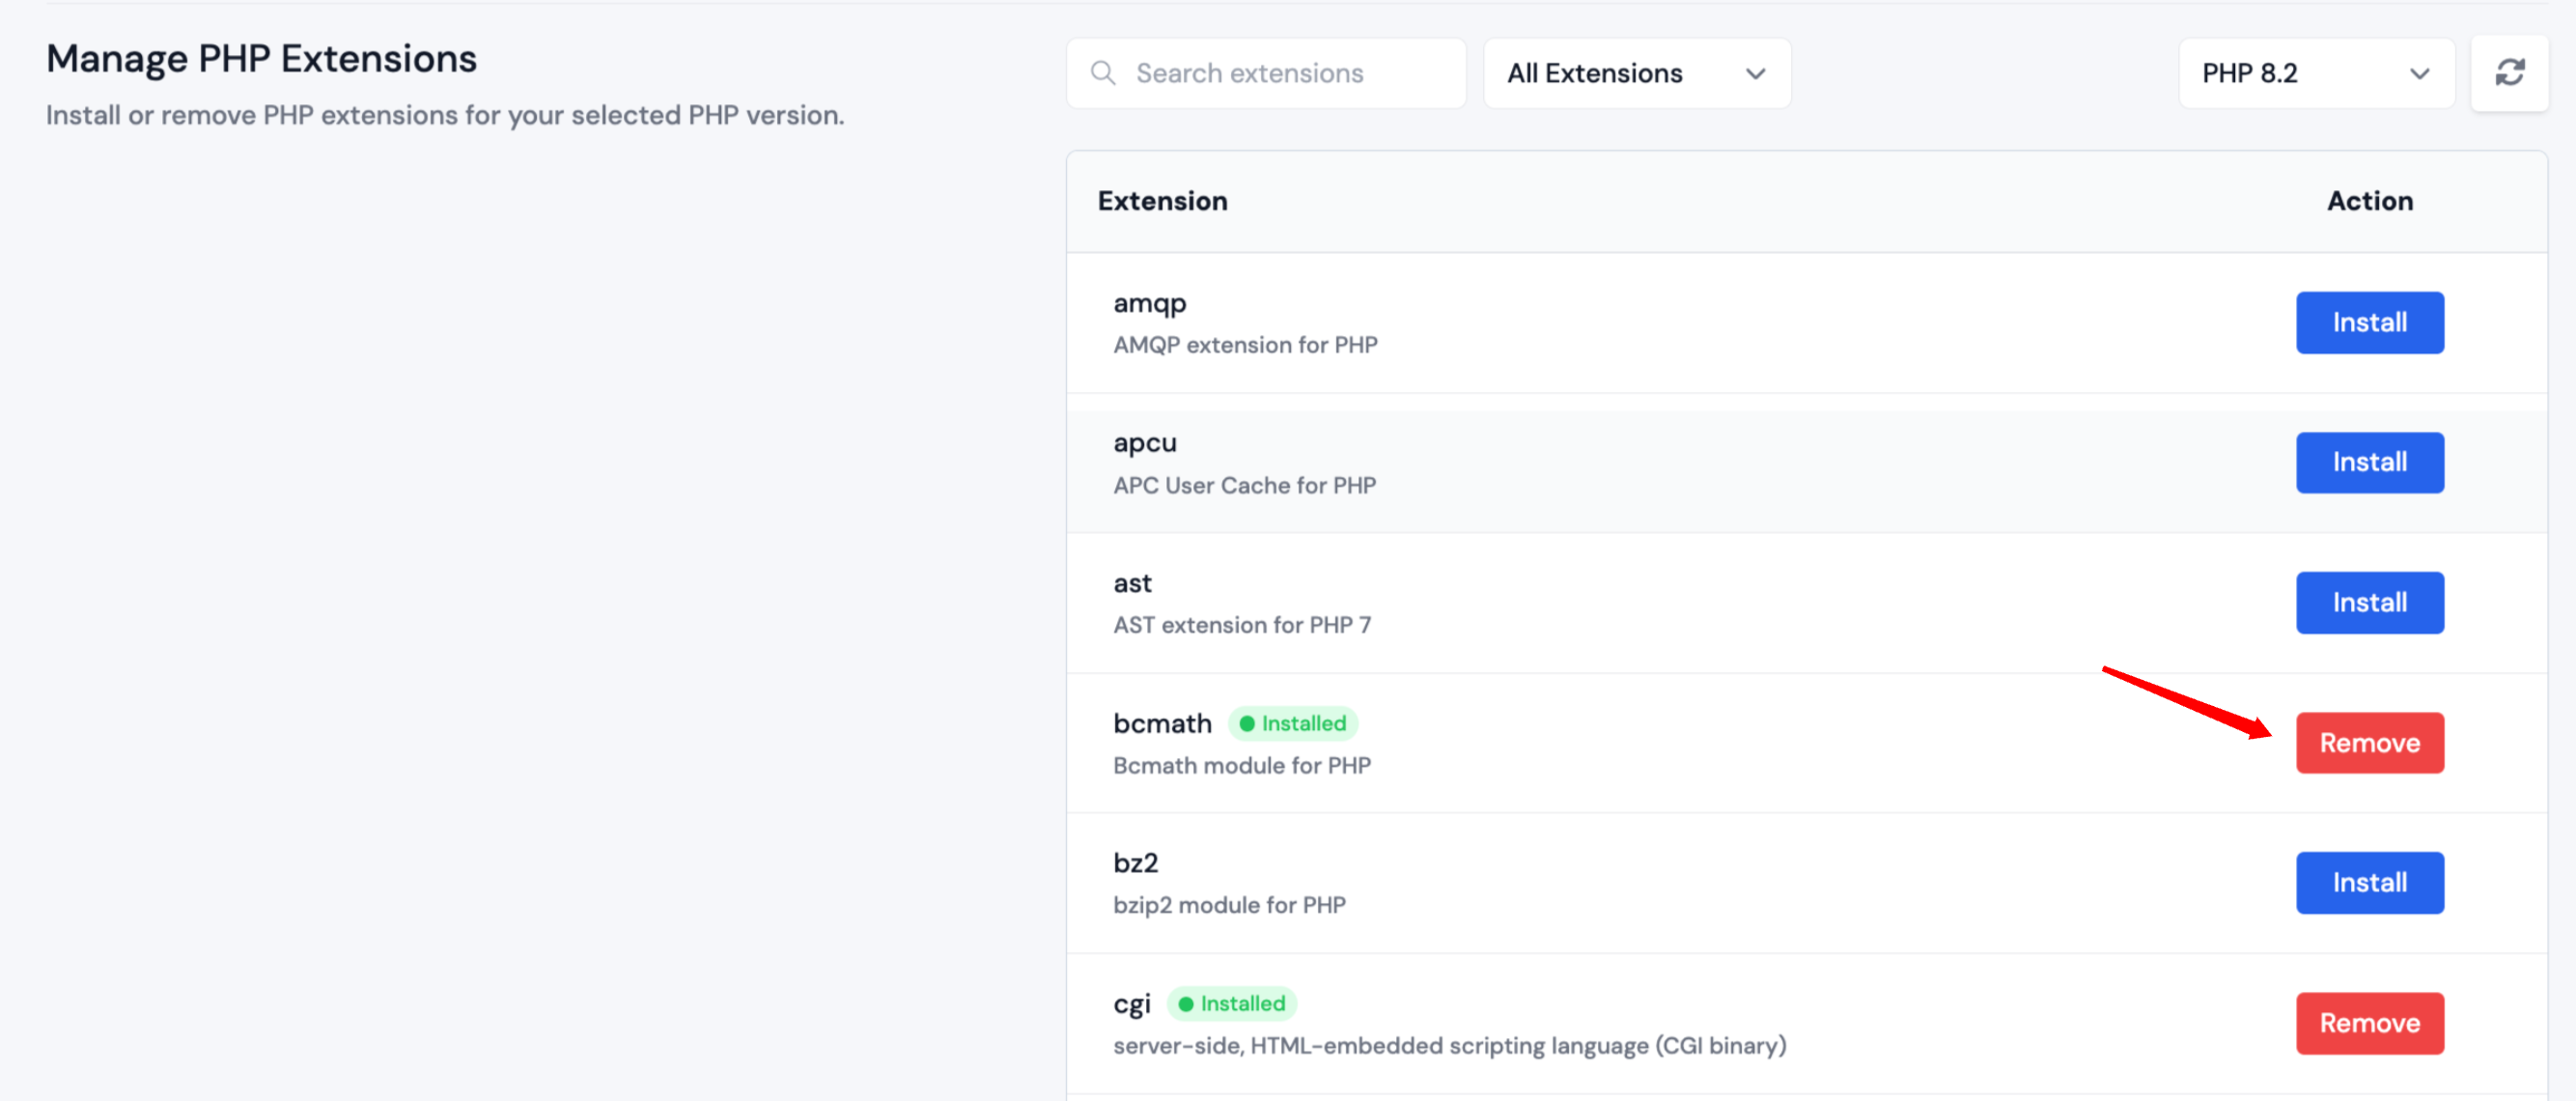This screenshot has height=1101, width=2576.
Task: Install the bz2 extension
Action: [x=2370, y=882]
